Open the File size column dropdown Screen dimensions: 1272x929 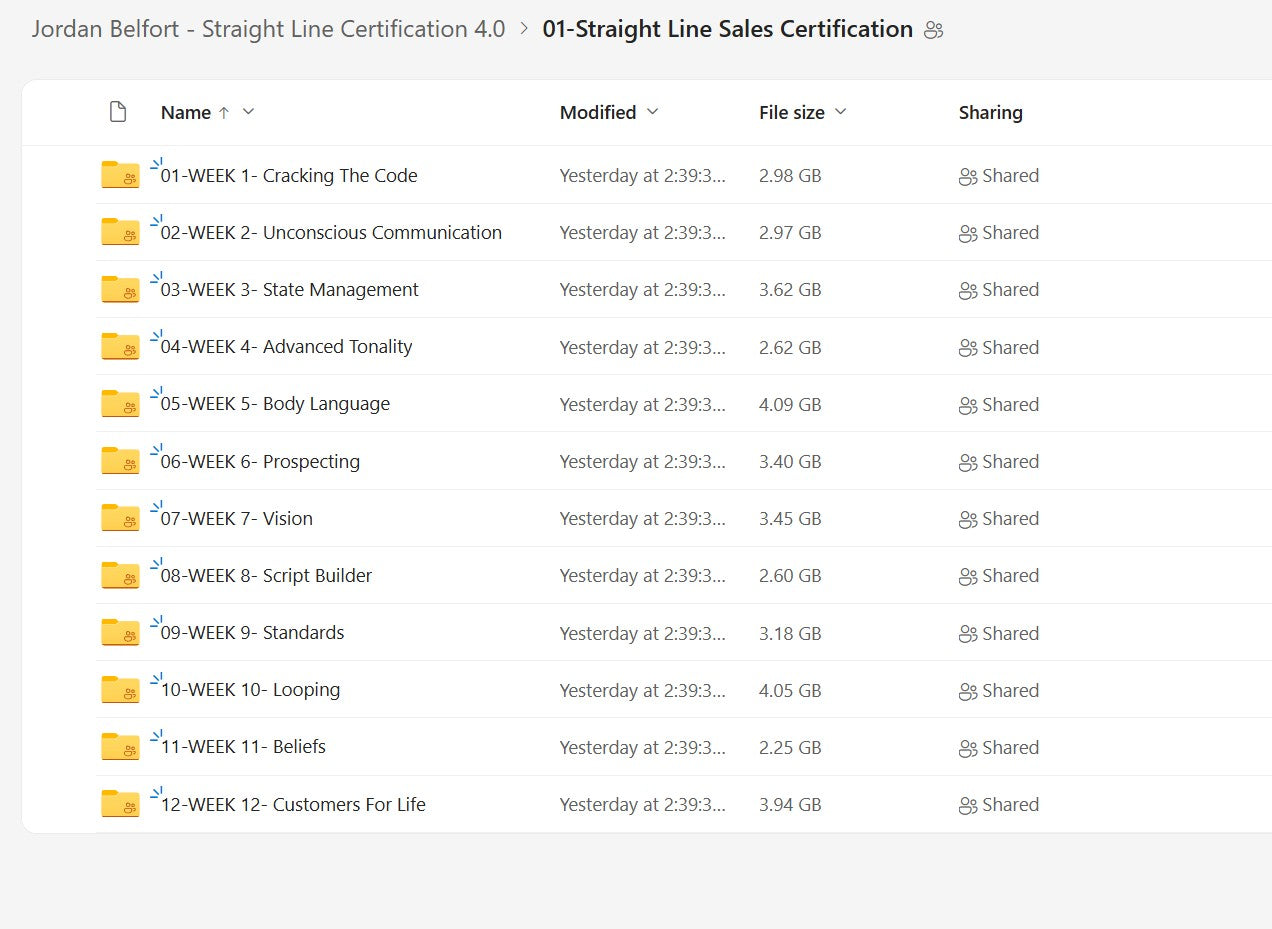(x=840, y=112)
